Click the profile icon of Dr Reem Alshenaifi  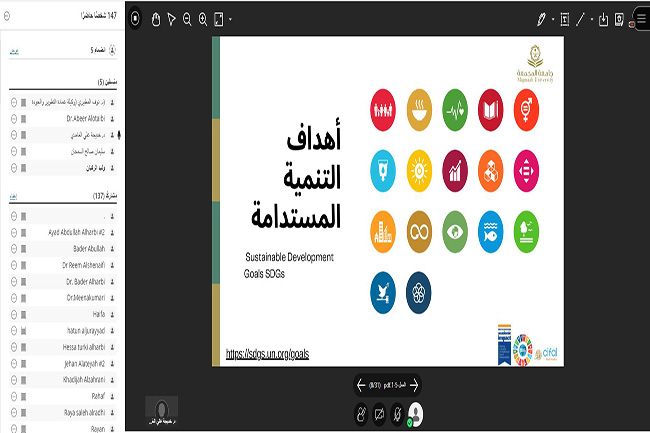coord(112,265)
